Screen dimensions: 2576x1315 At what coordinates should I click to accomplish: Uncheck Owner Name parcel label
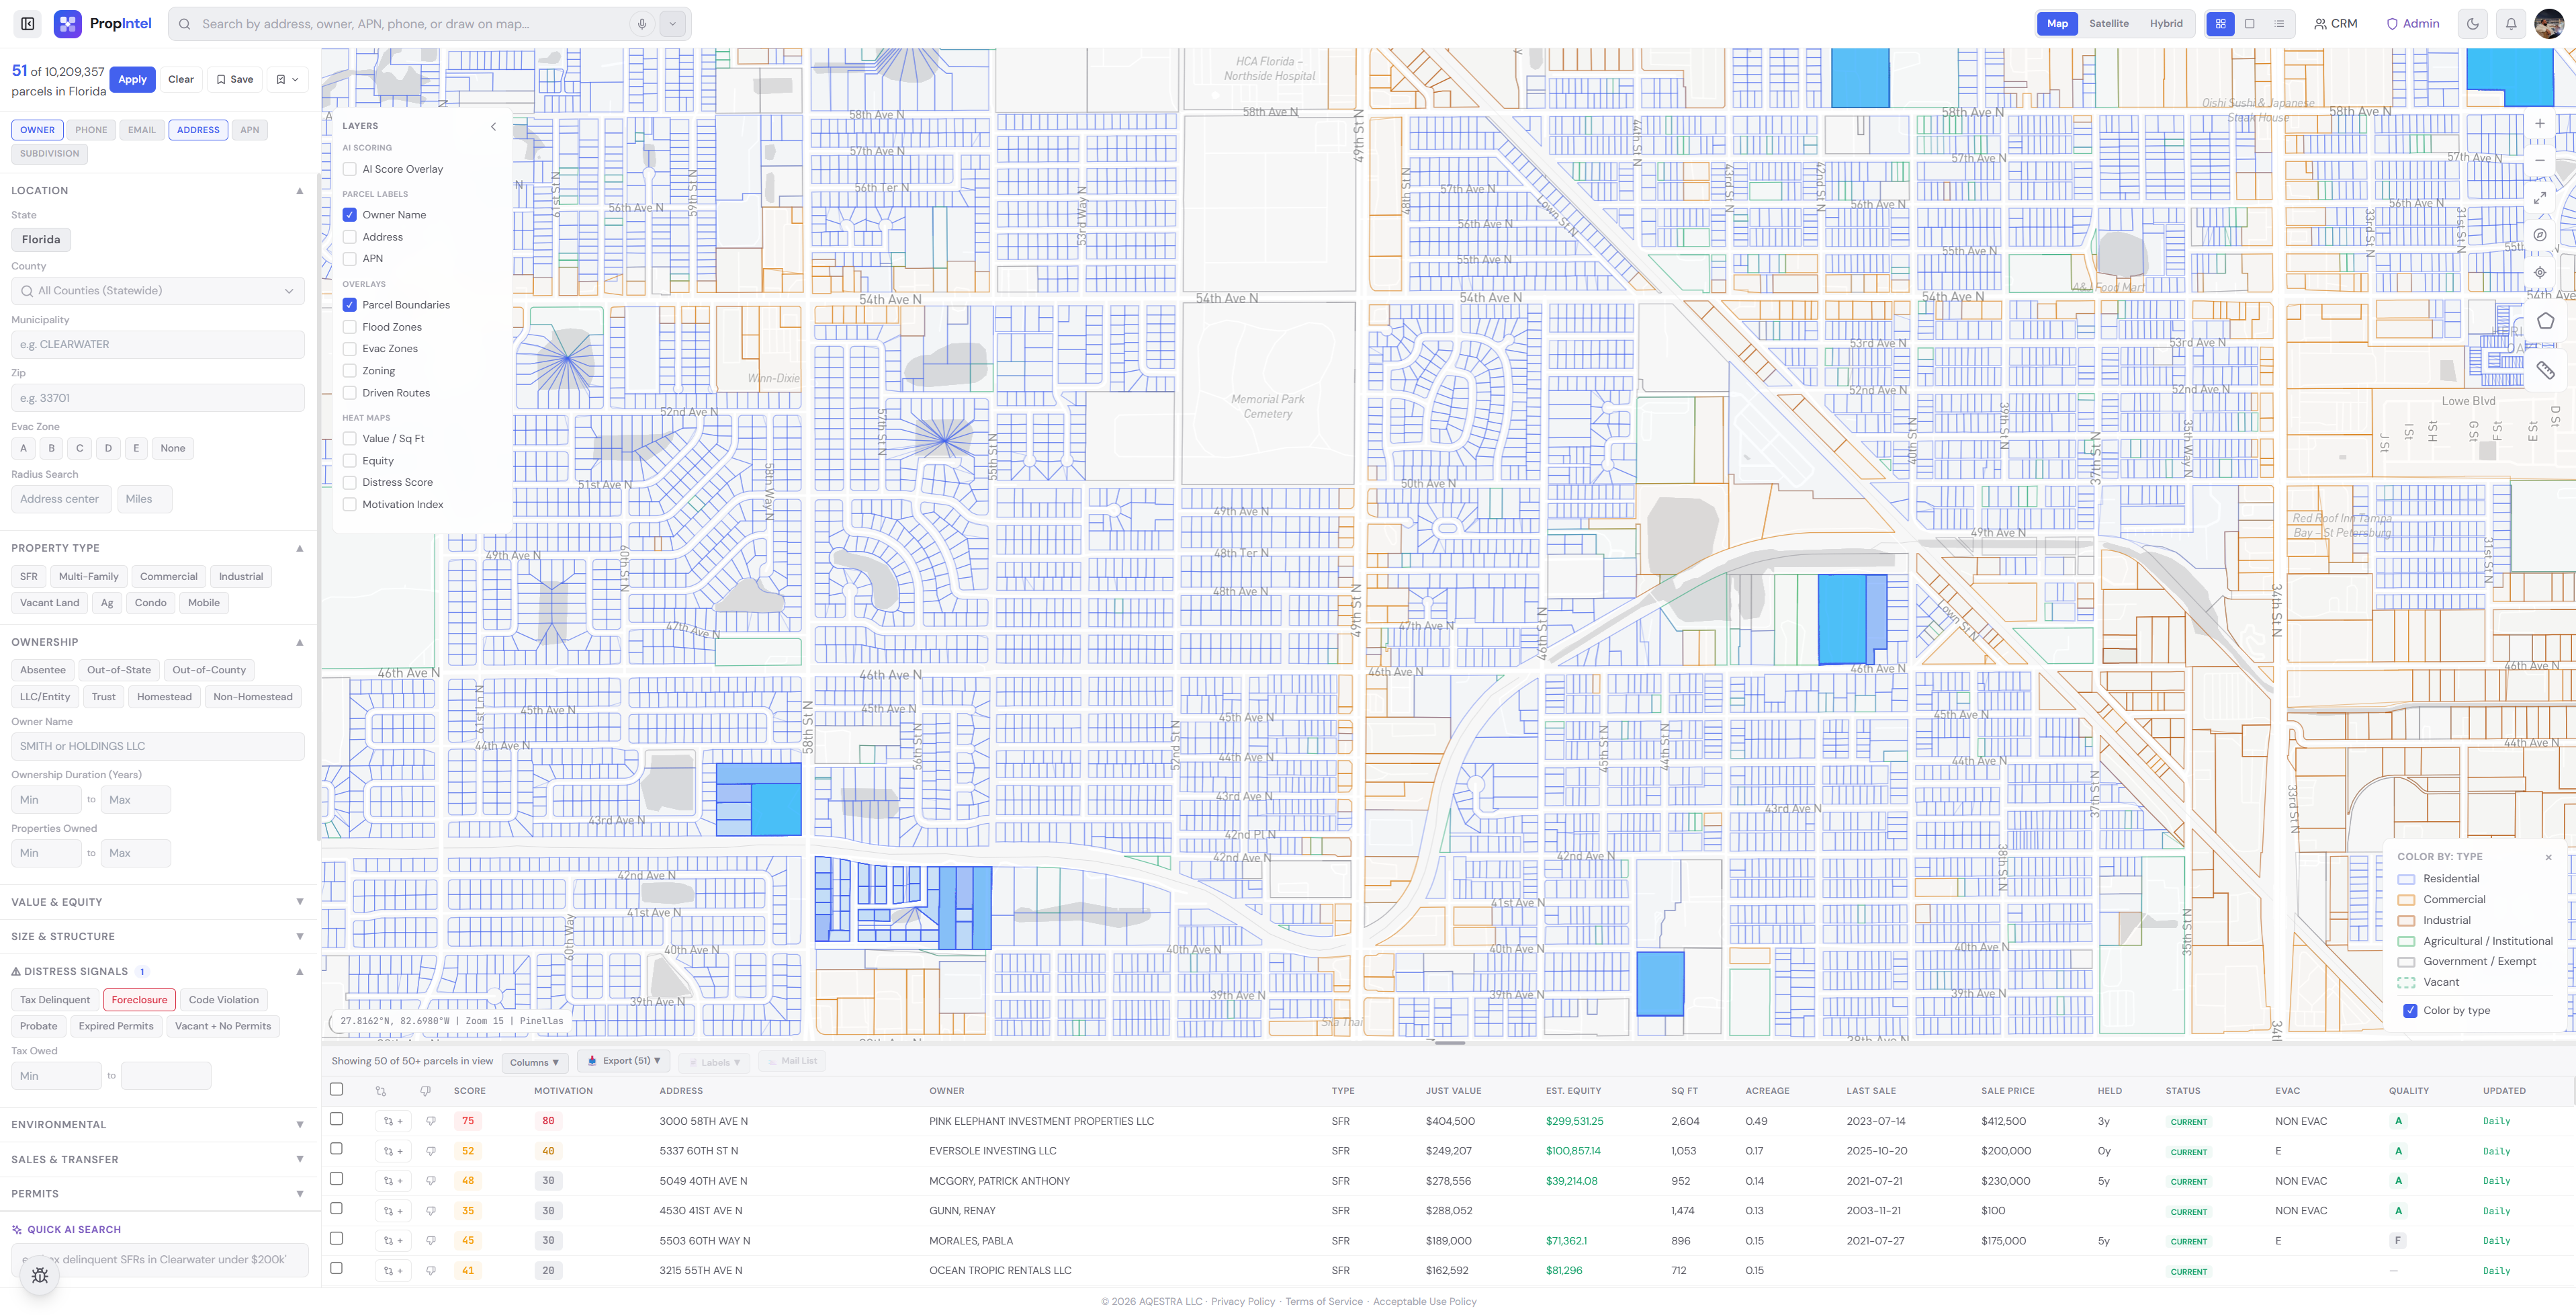[350, 215]
